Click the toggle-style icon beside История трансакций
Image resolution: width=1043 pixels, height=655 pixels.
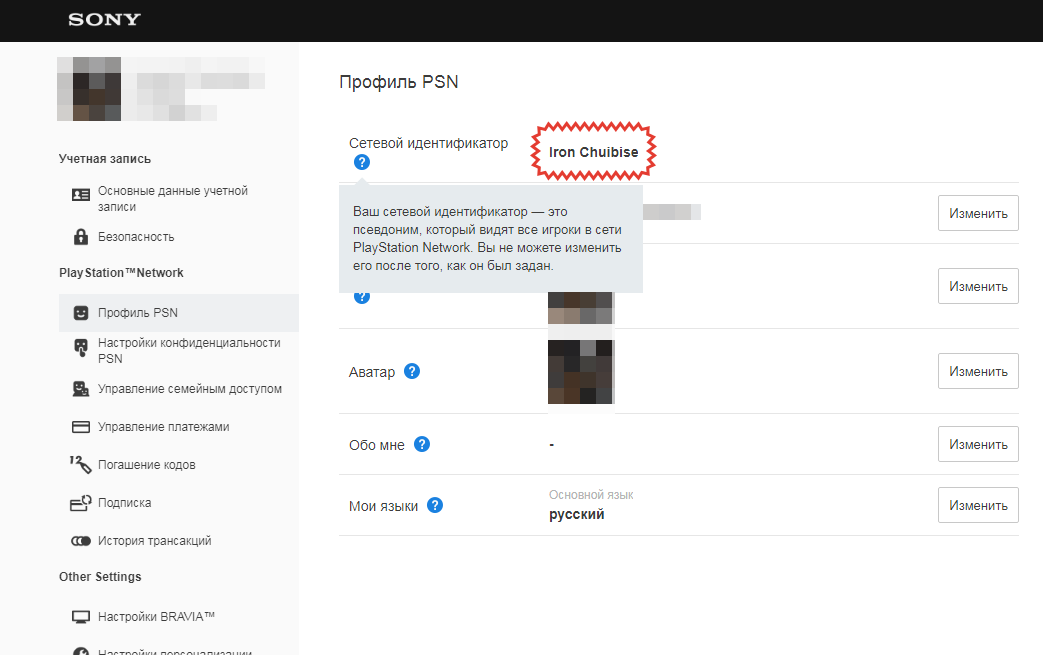point(80,540)
